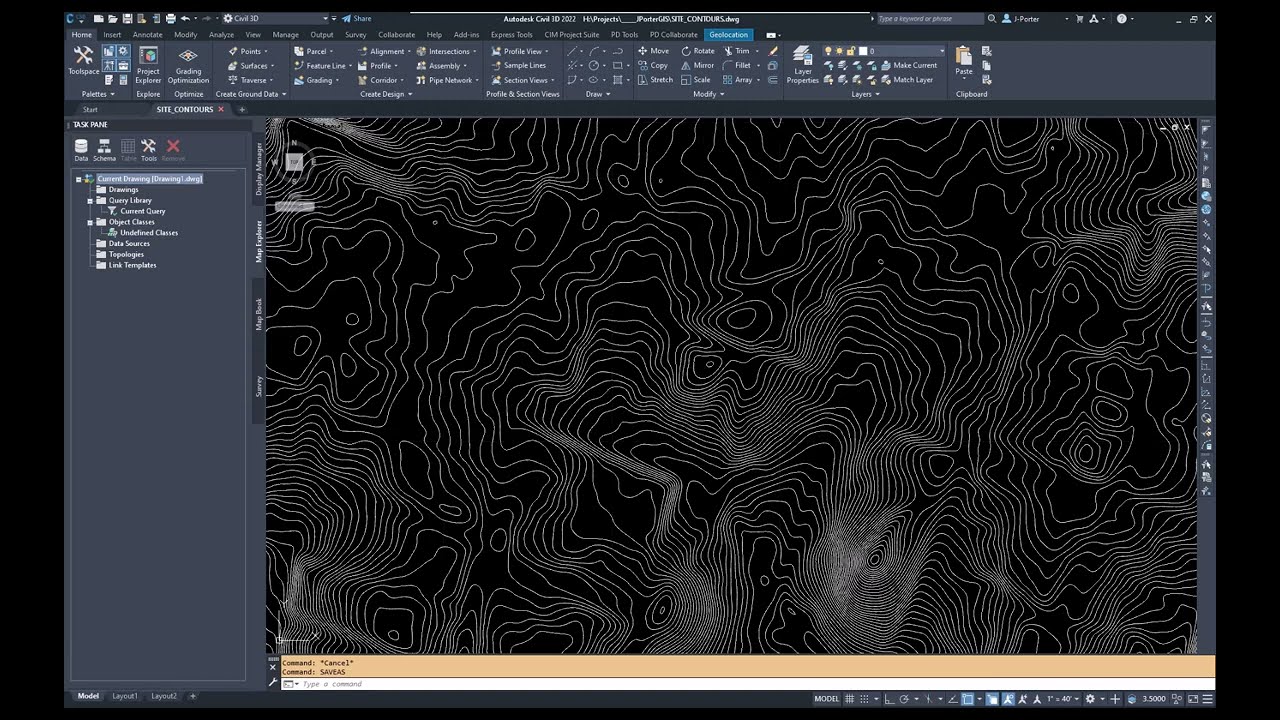
Task: Open the Civil 3D workspace dropdown
Action: tap(276, 18)
